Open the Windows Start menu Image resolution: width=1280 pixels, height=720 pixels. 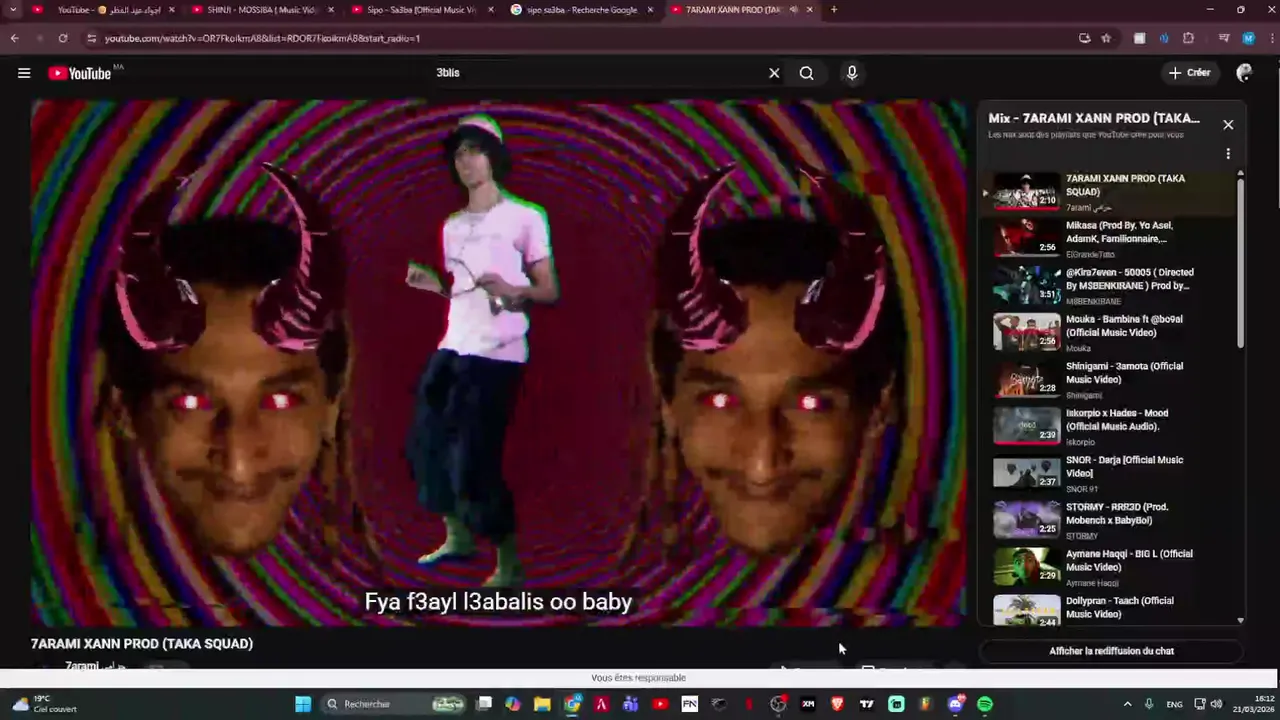point(302,704)
